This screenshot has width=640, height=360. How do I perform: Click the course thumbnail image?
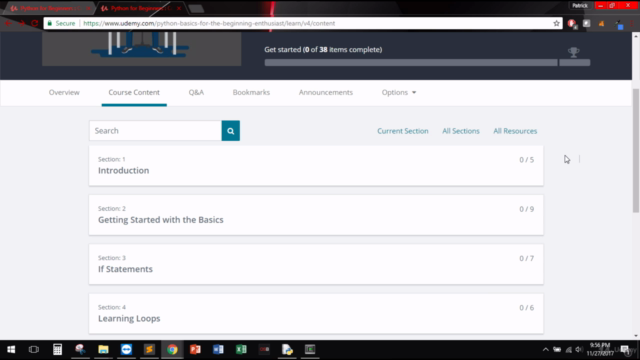(x=142, y=49)
